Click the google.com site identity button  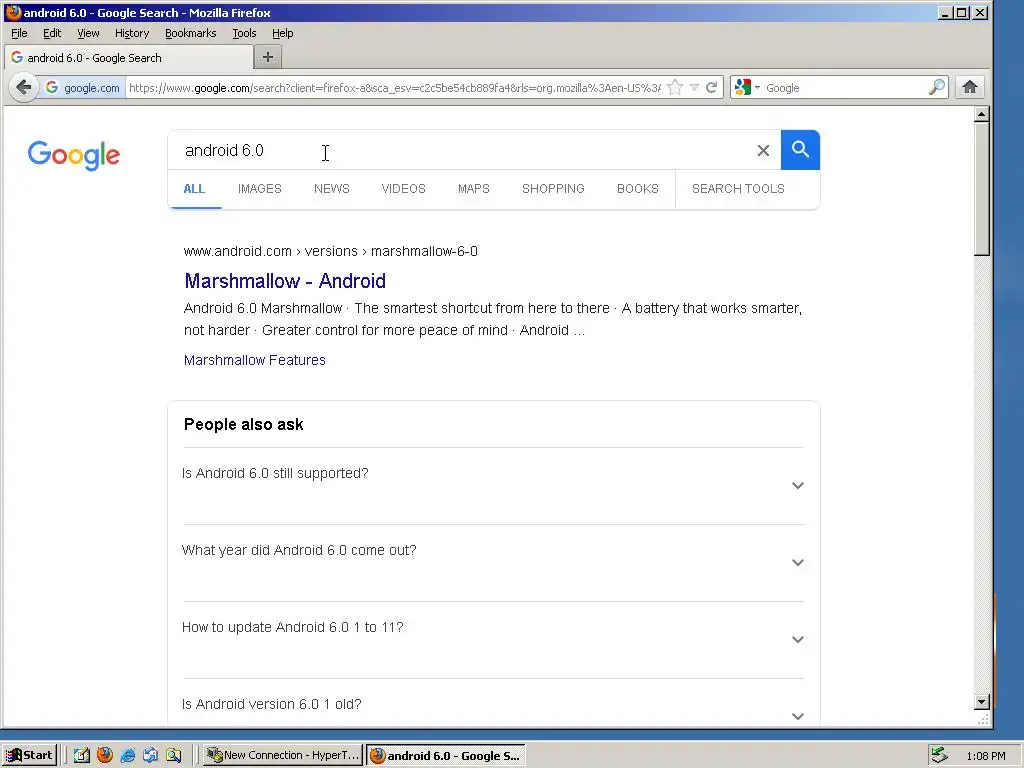point(82,88)
